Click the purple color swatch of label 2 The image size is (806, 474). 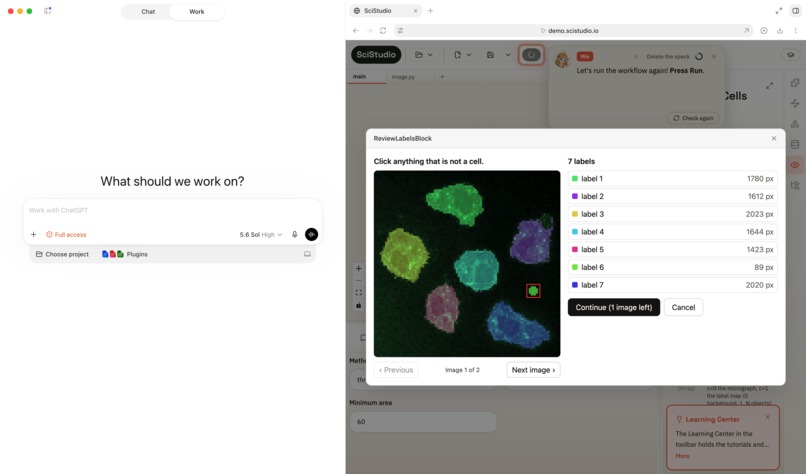575,196
